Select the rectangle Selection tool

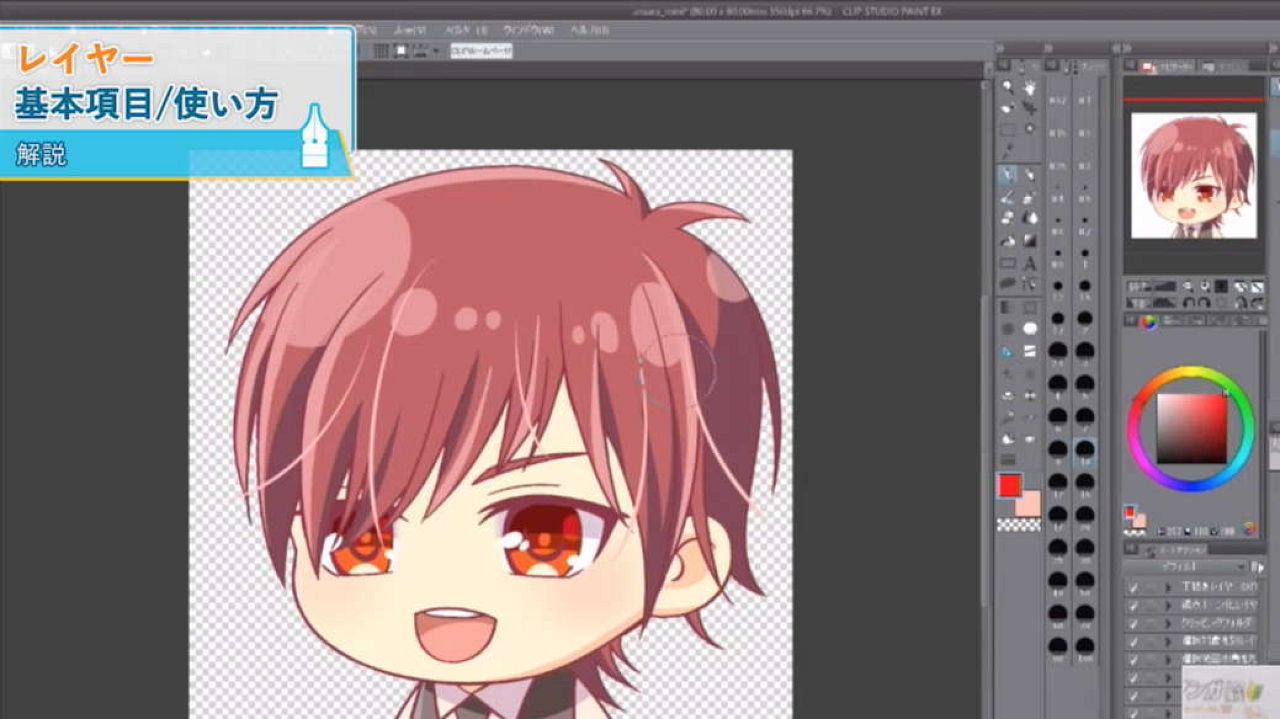(1008, 129)
